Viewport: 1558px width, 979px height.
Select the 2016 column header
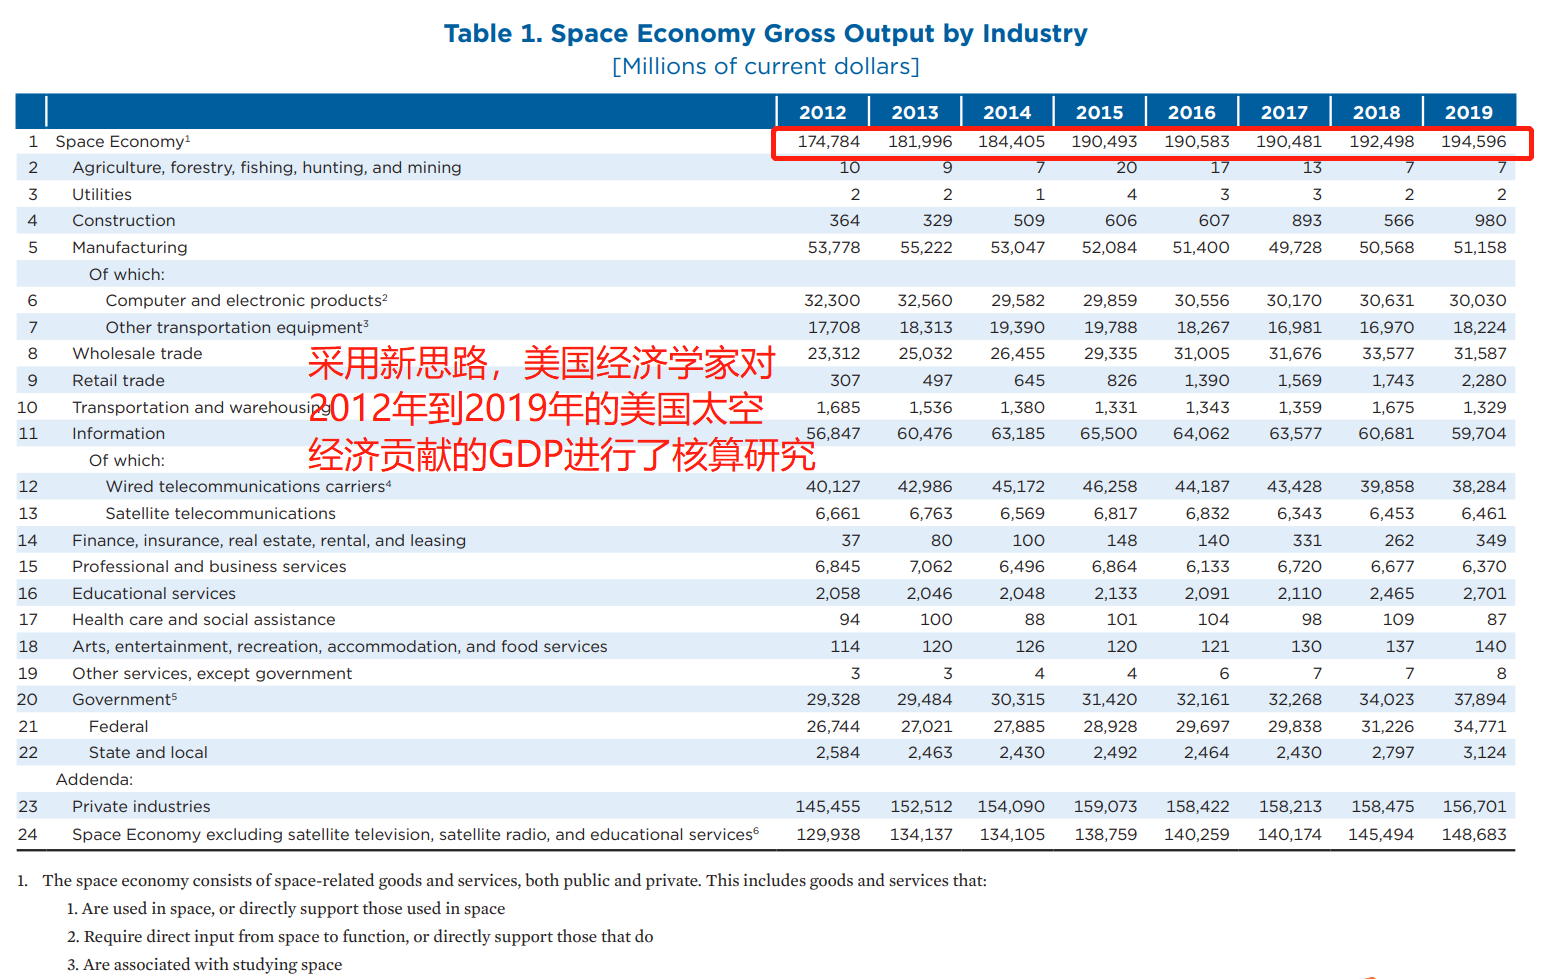[1191, 112]
